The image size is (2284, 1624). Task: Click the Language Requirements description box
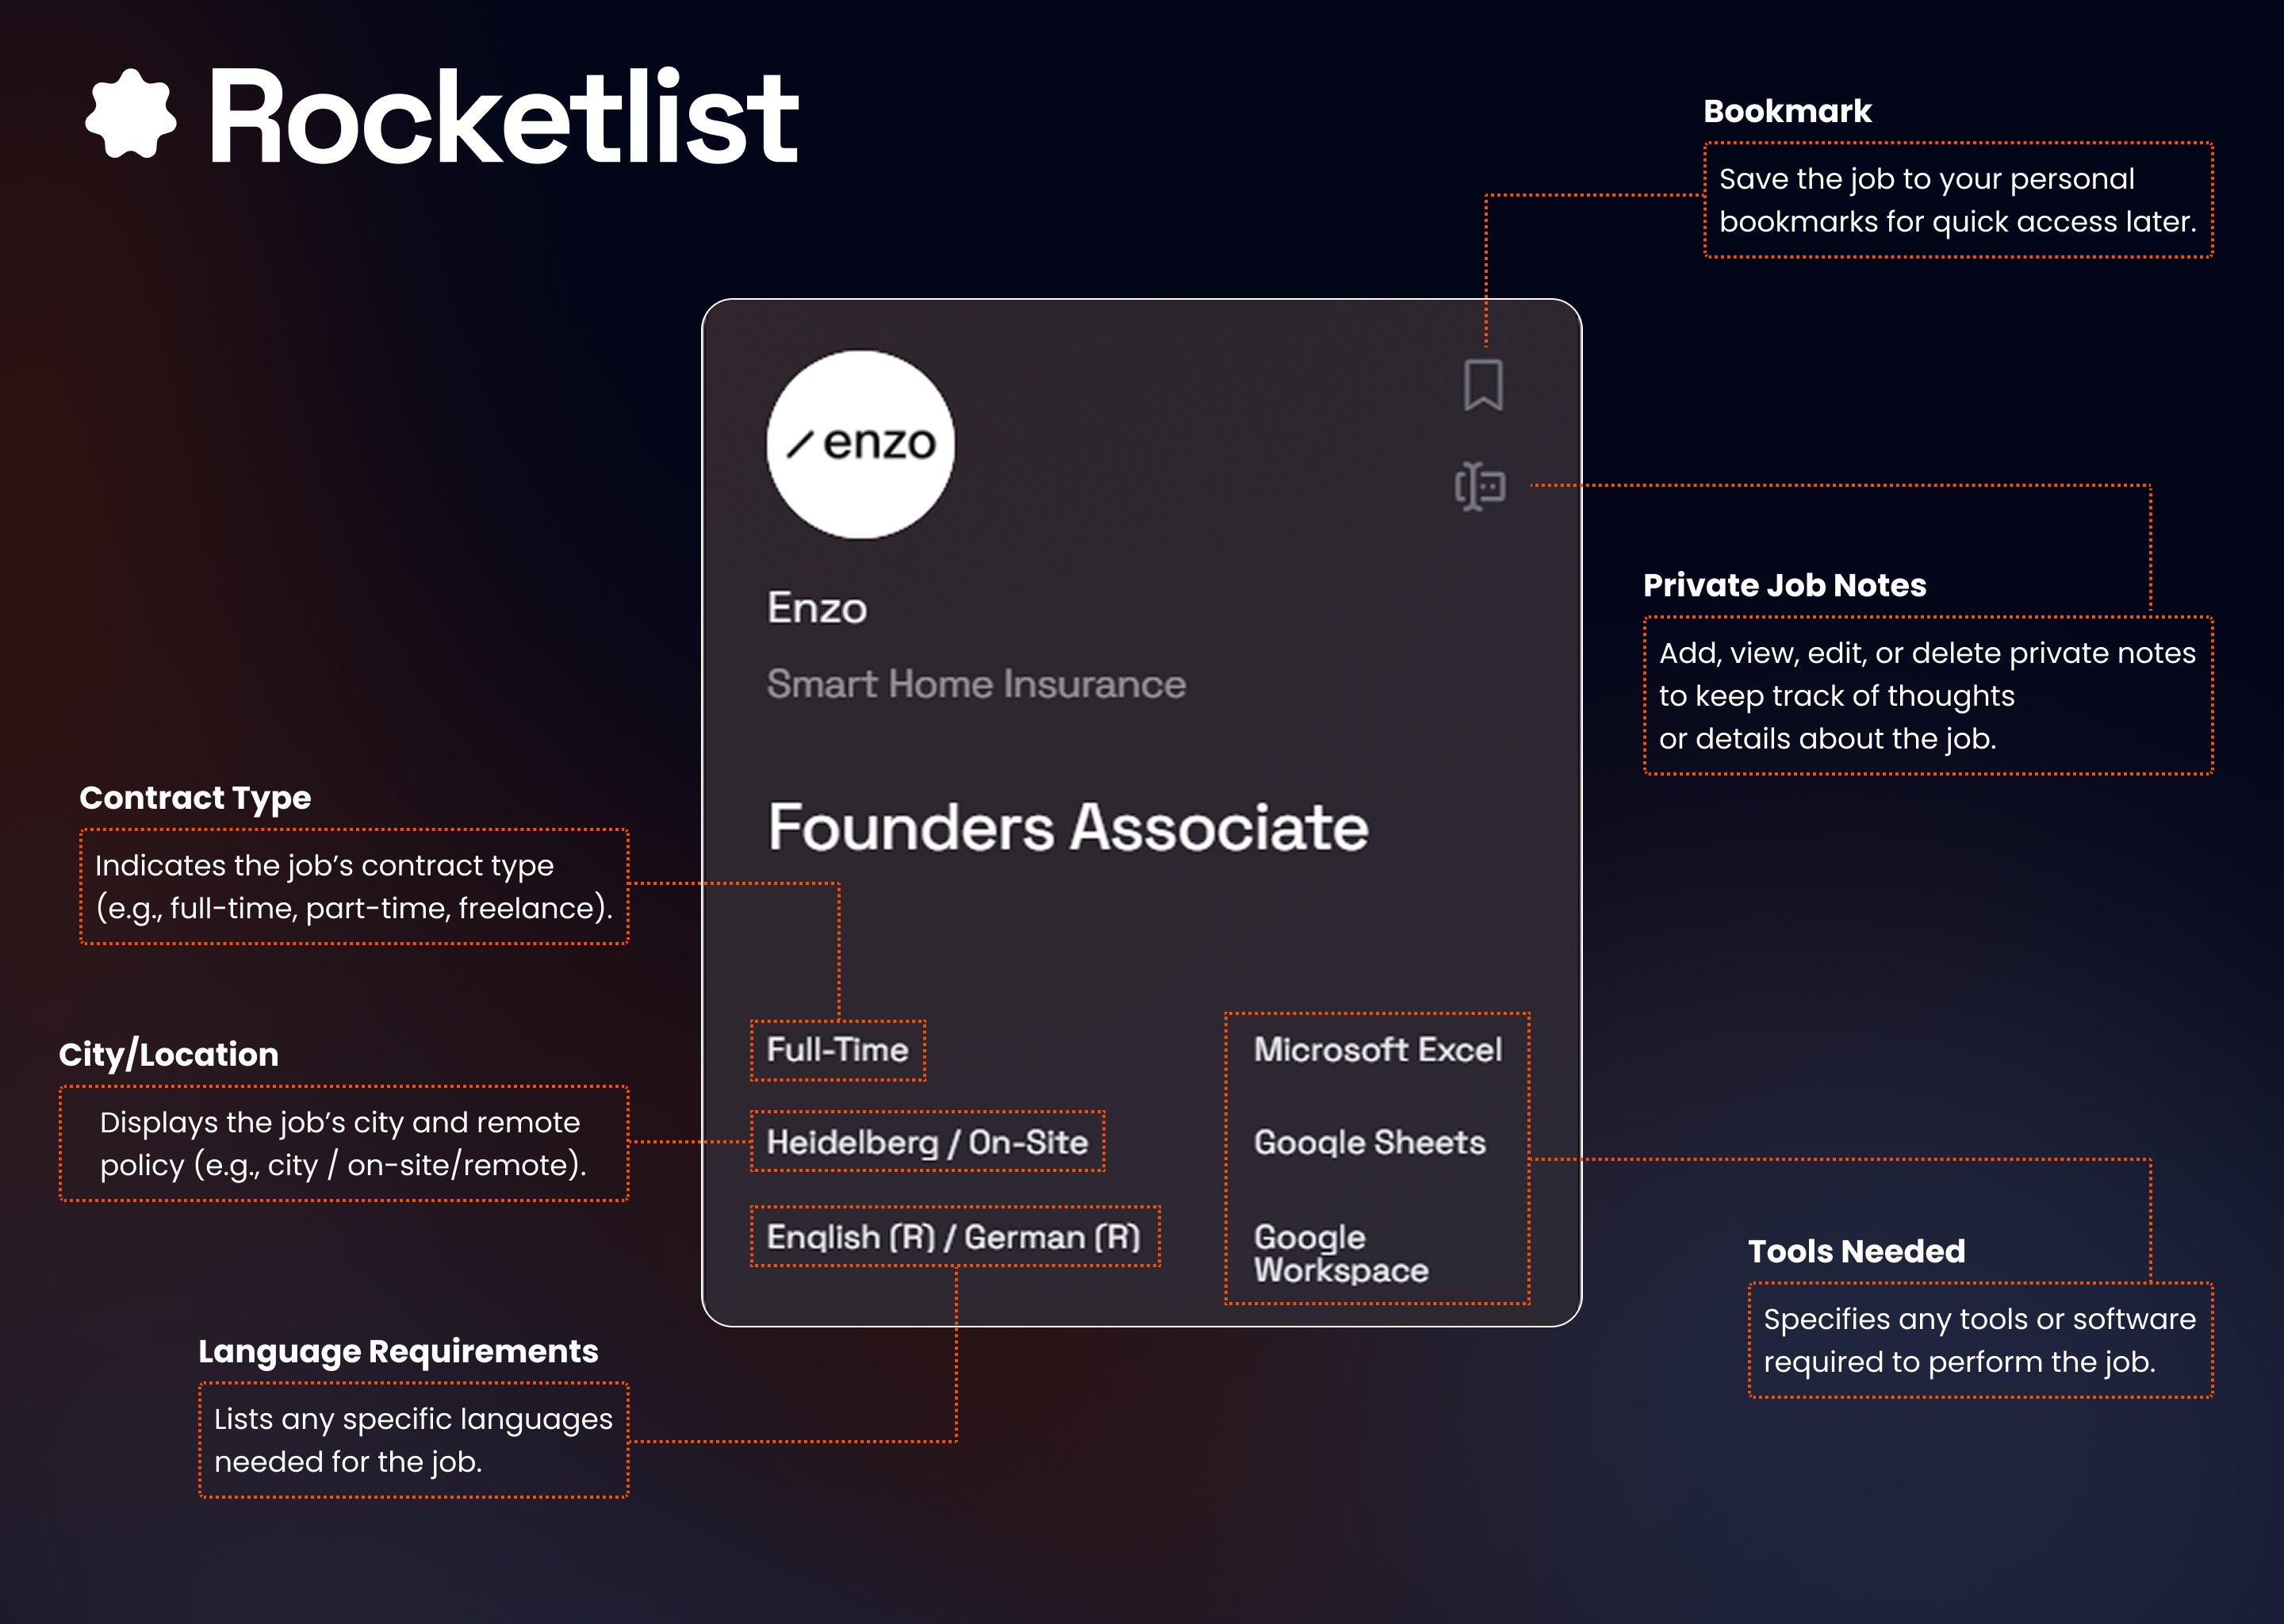pyautogui.click(x=413, y=1440)
